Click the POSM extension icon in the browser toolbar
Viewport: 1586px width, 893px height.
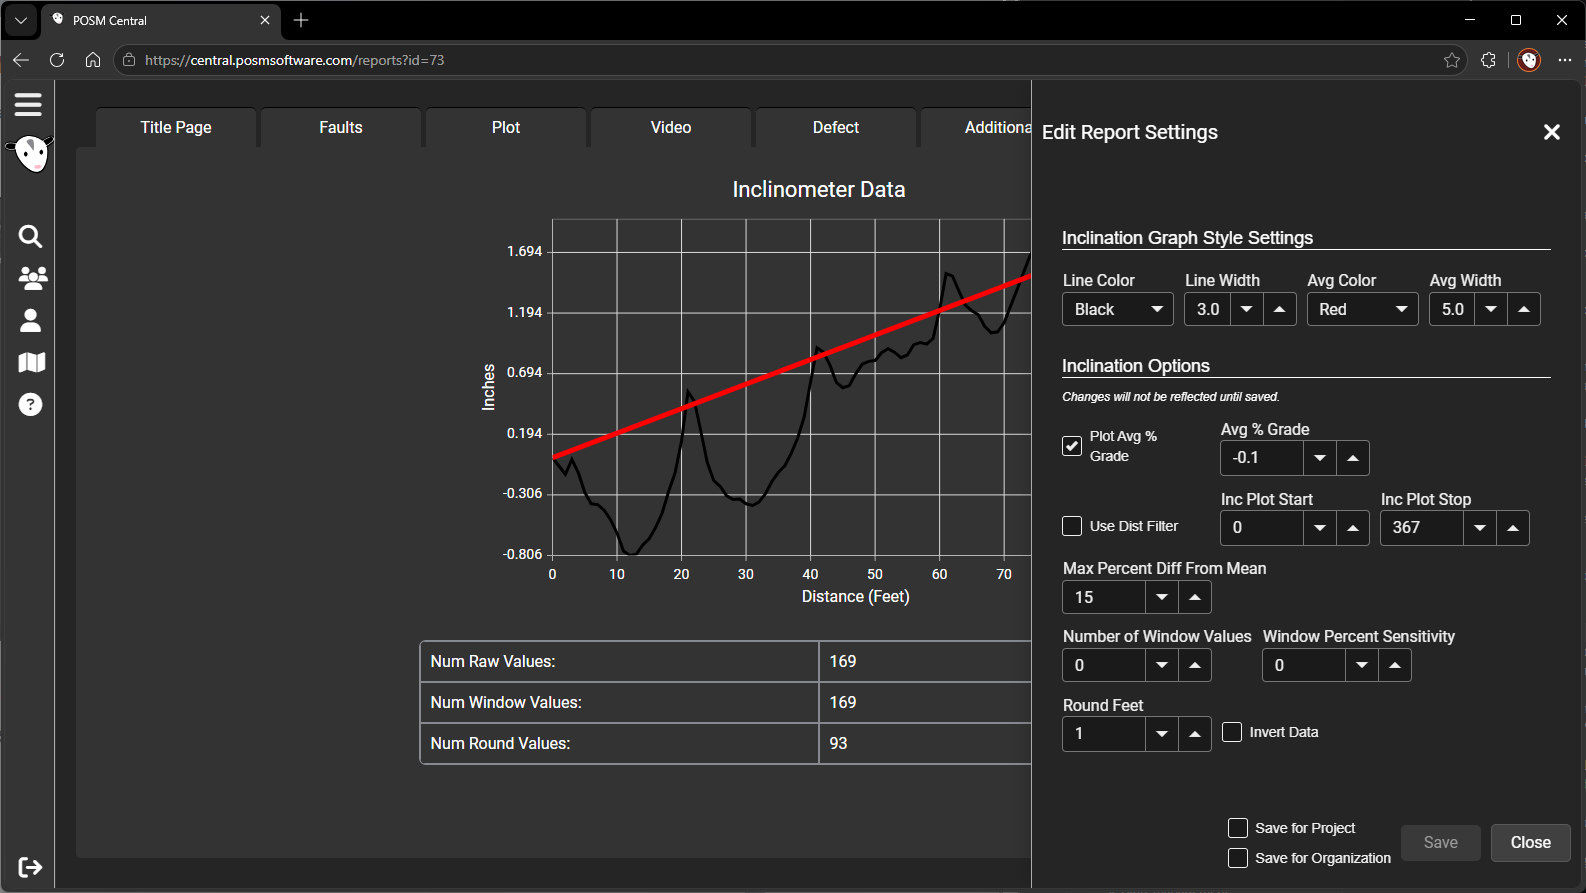click(x=1529, y=60)
